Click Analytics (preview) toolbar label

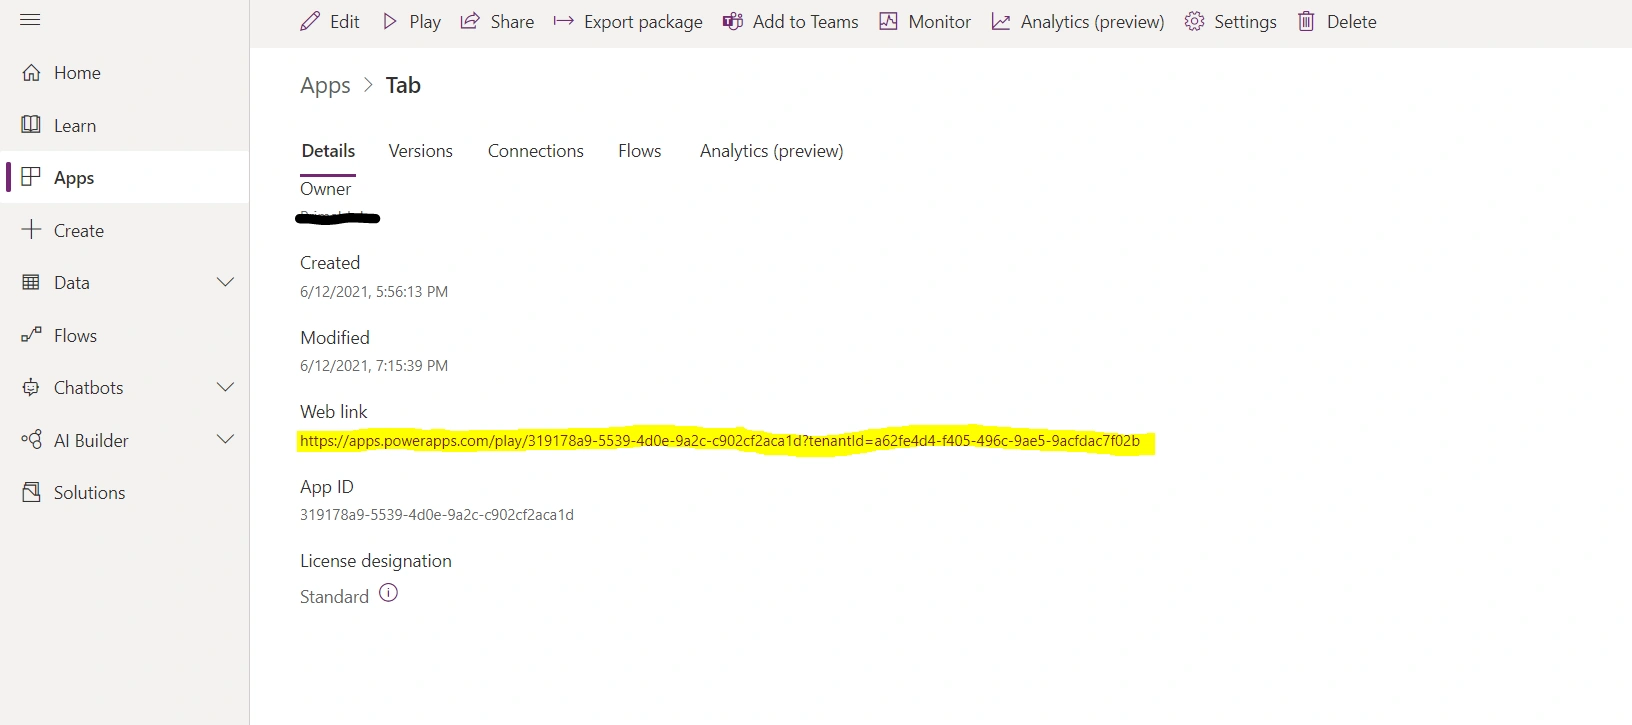click(x=1092, y=21)
